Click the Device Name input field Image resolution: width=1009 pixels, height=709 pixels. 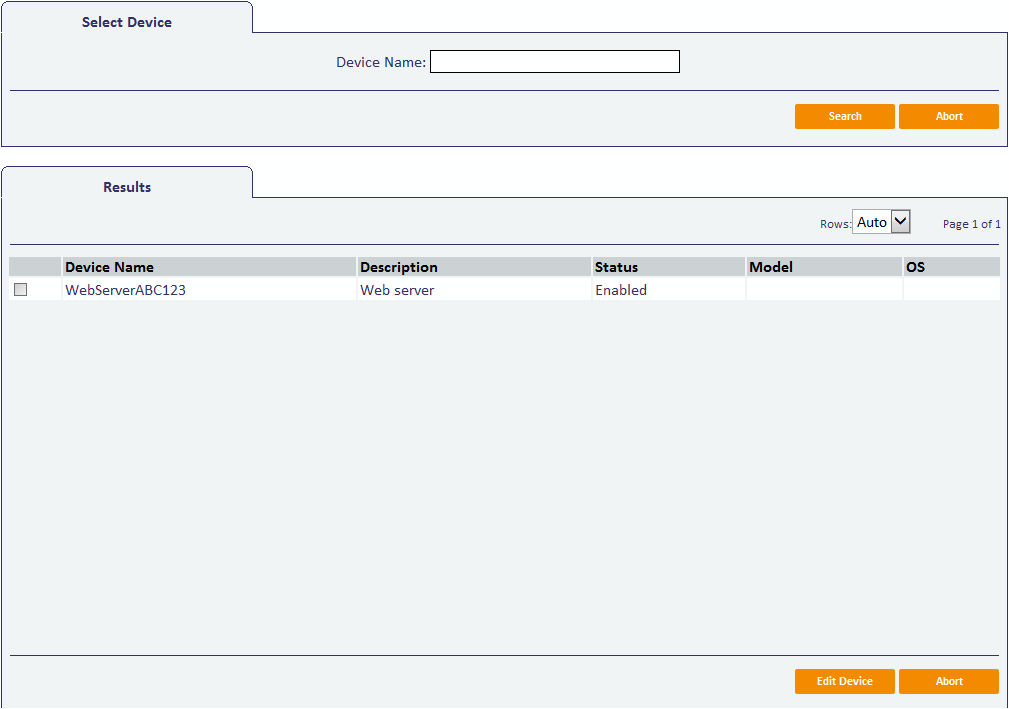tap(554, 62)
